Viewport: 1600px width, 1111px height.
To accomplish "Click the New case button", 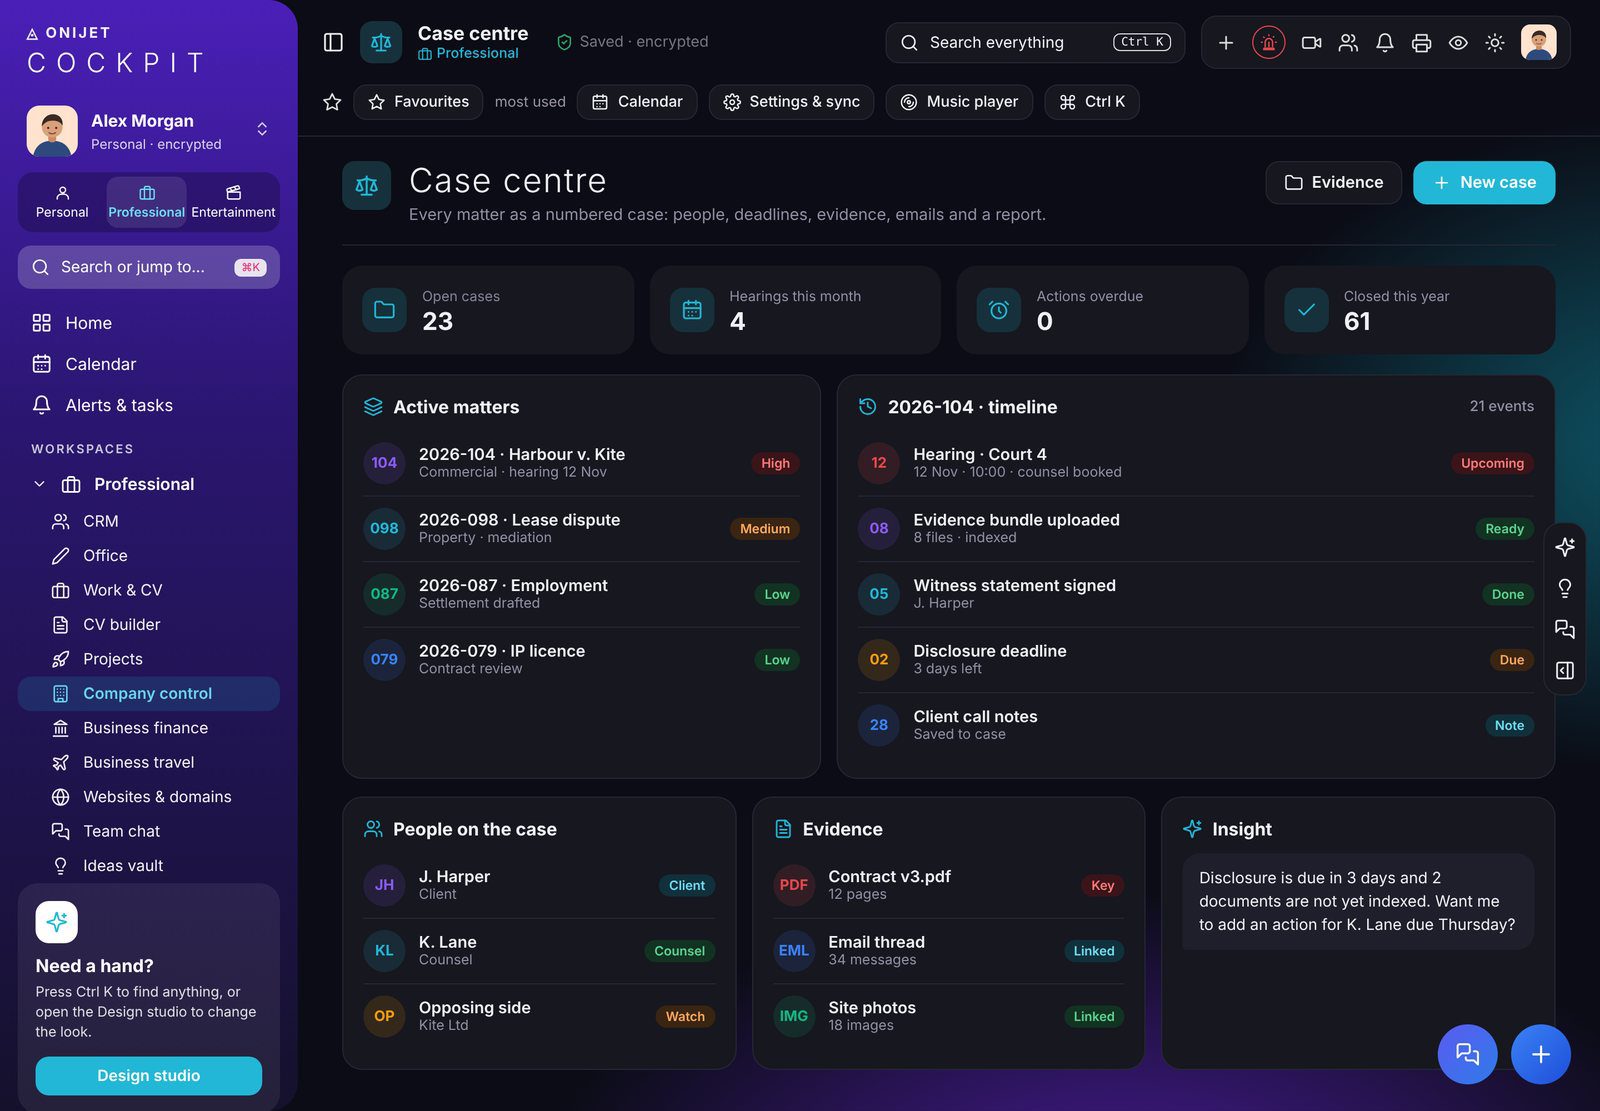I will 1484,183.
